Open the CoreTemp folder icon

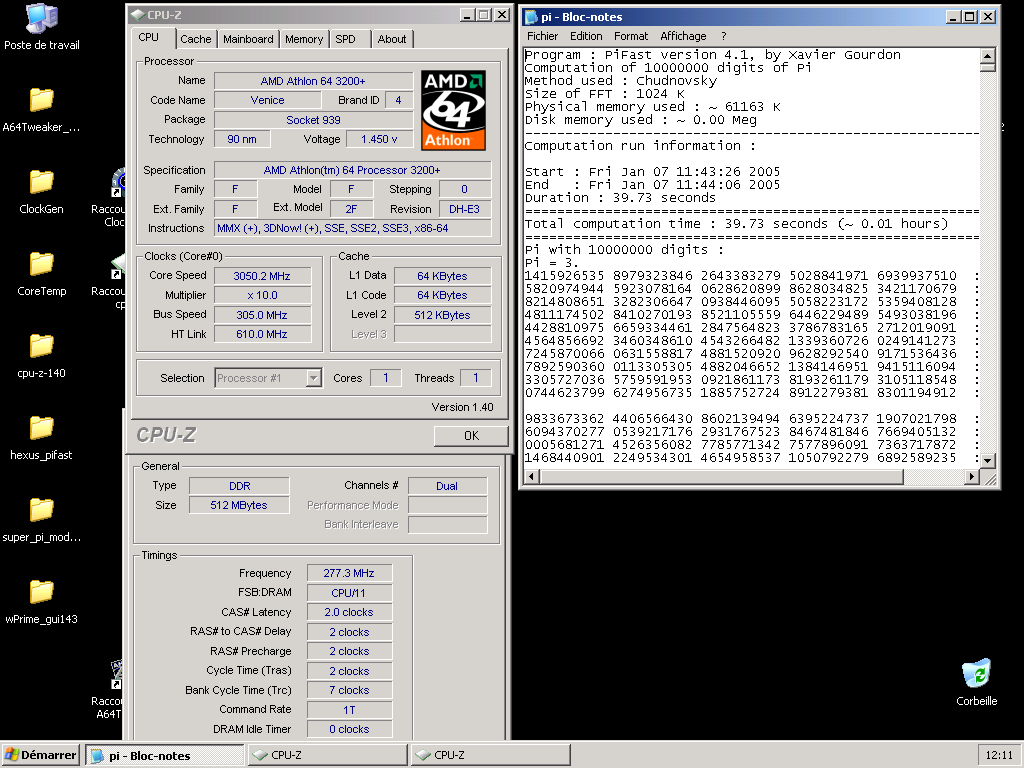[41, 274]
